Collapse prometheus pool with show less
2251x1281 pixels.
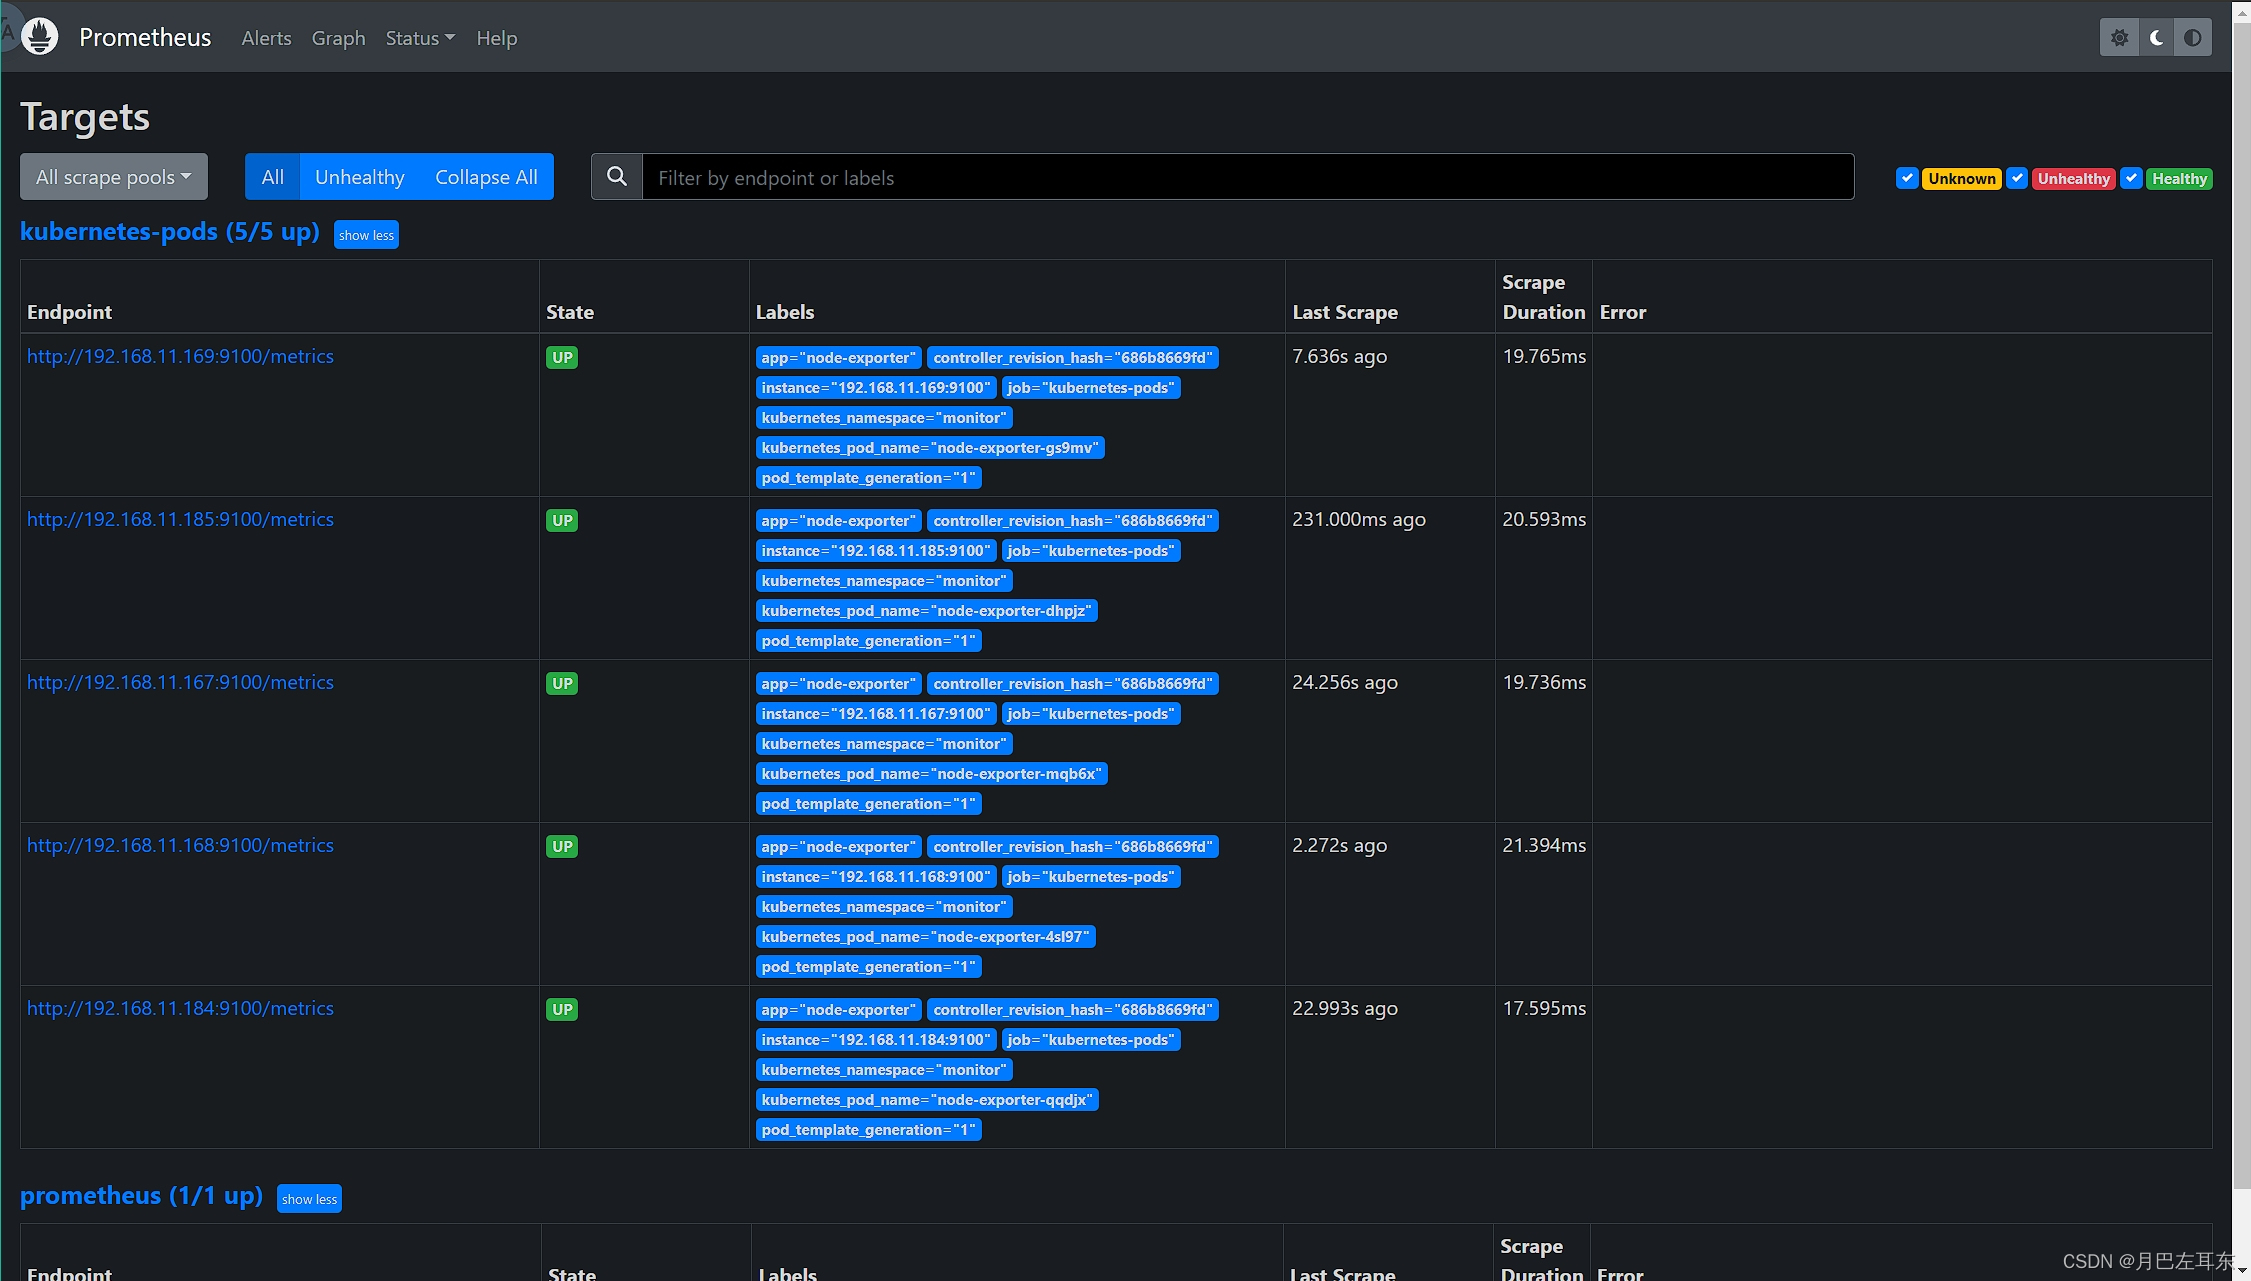pos(309,1199)
